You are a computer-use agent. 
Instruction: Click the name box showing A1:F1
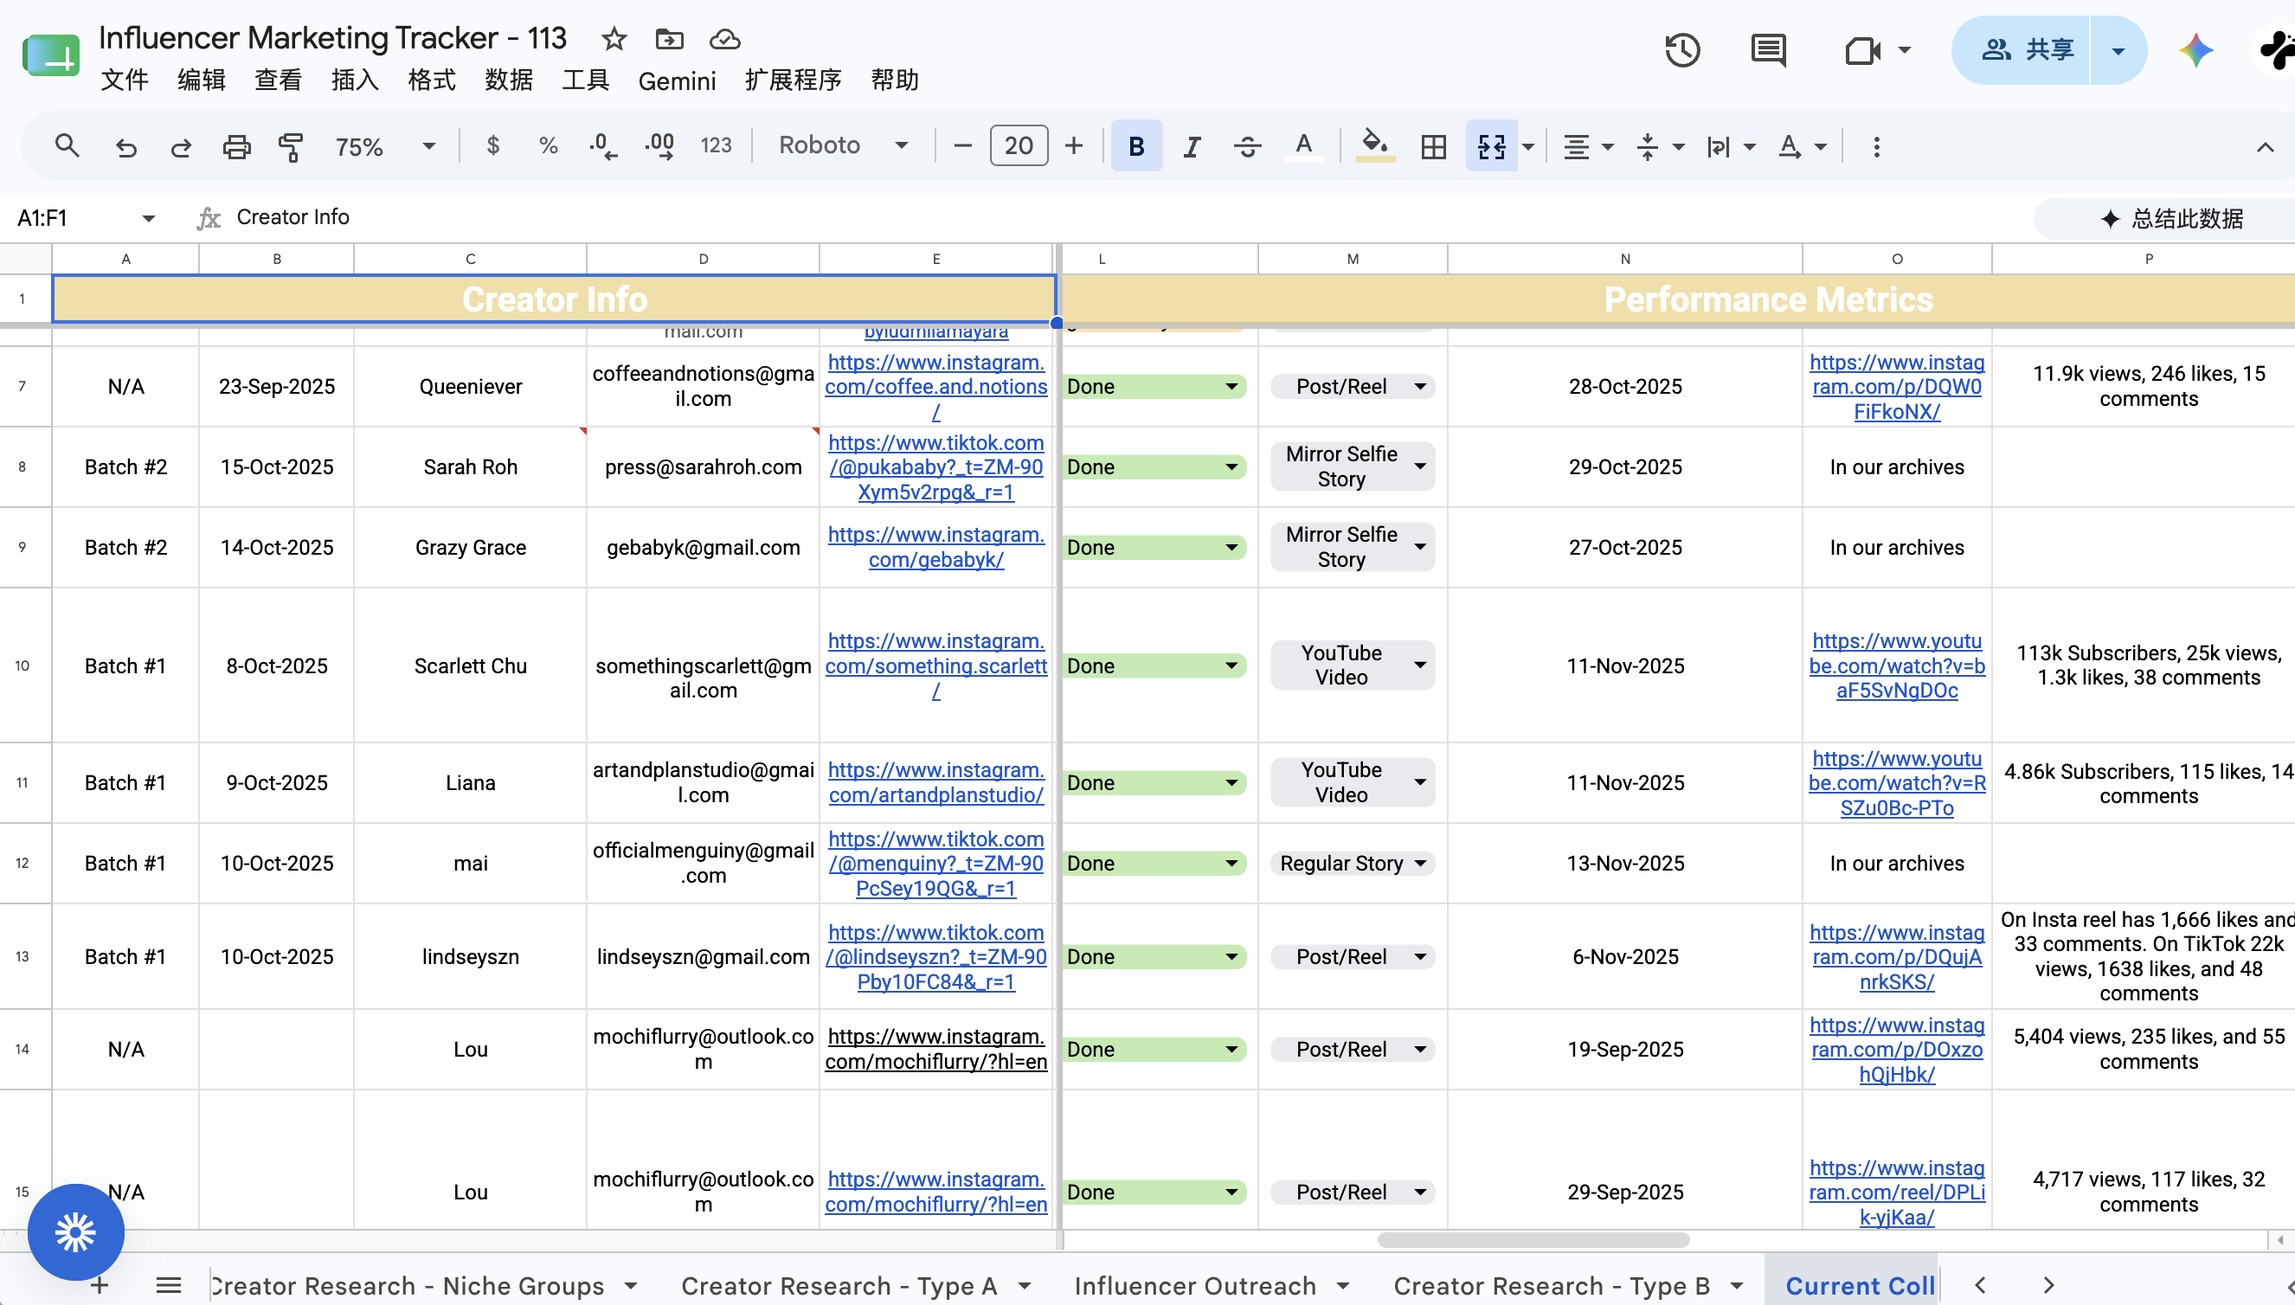(85, 217)
